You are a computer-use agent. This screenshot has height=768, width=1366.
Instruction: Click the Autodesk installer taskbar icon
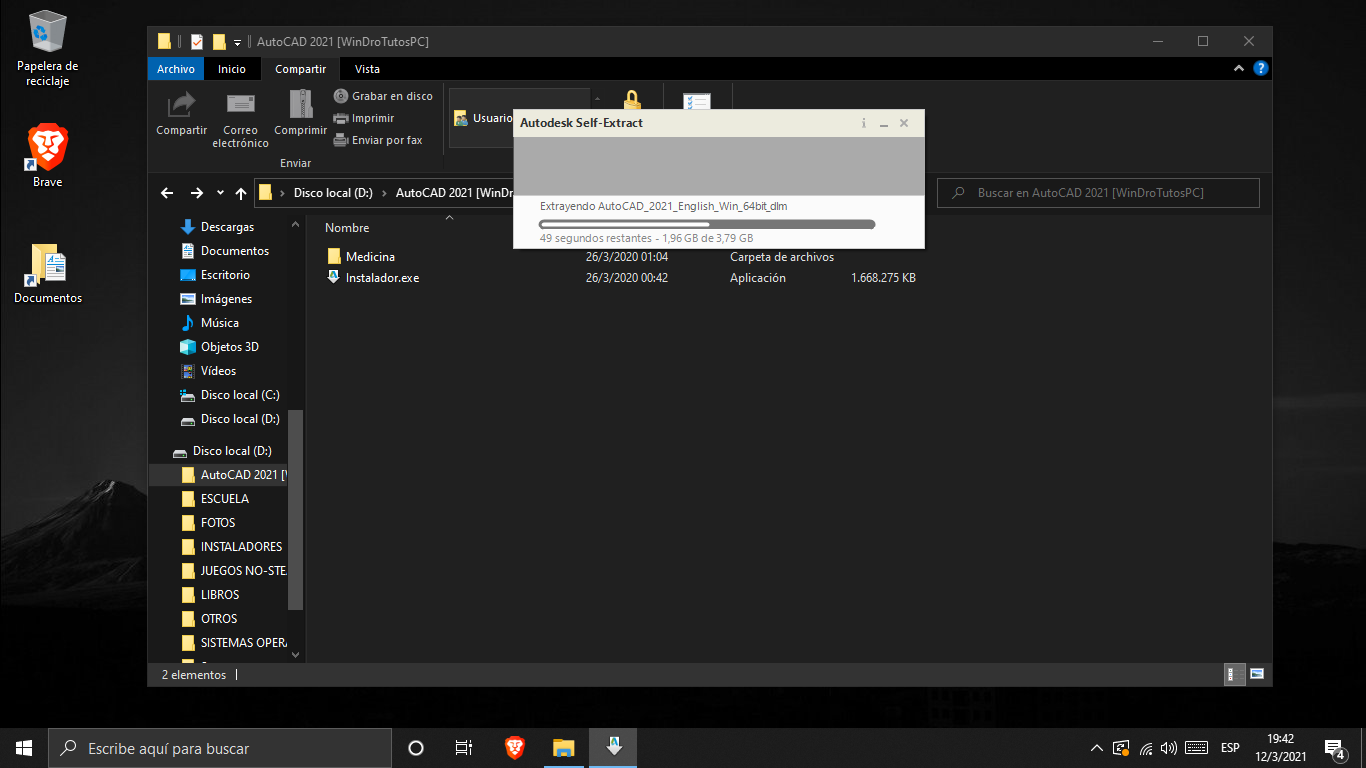(x=613, y=748)
